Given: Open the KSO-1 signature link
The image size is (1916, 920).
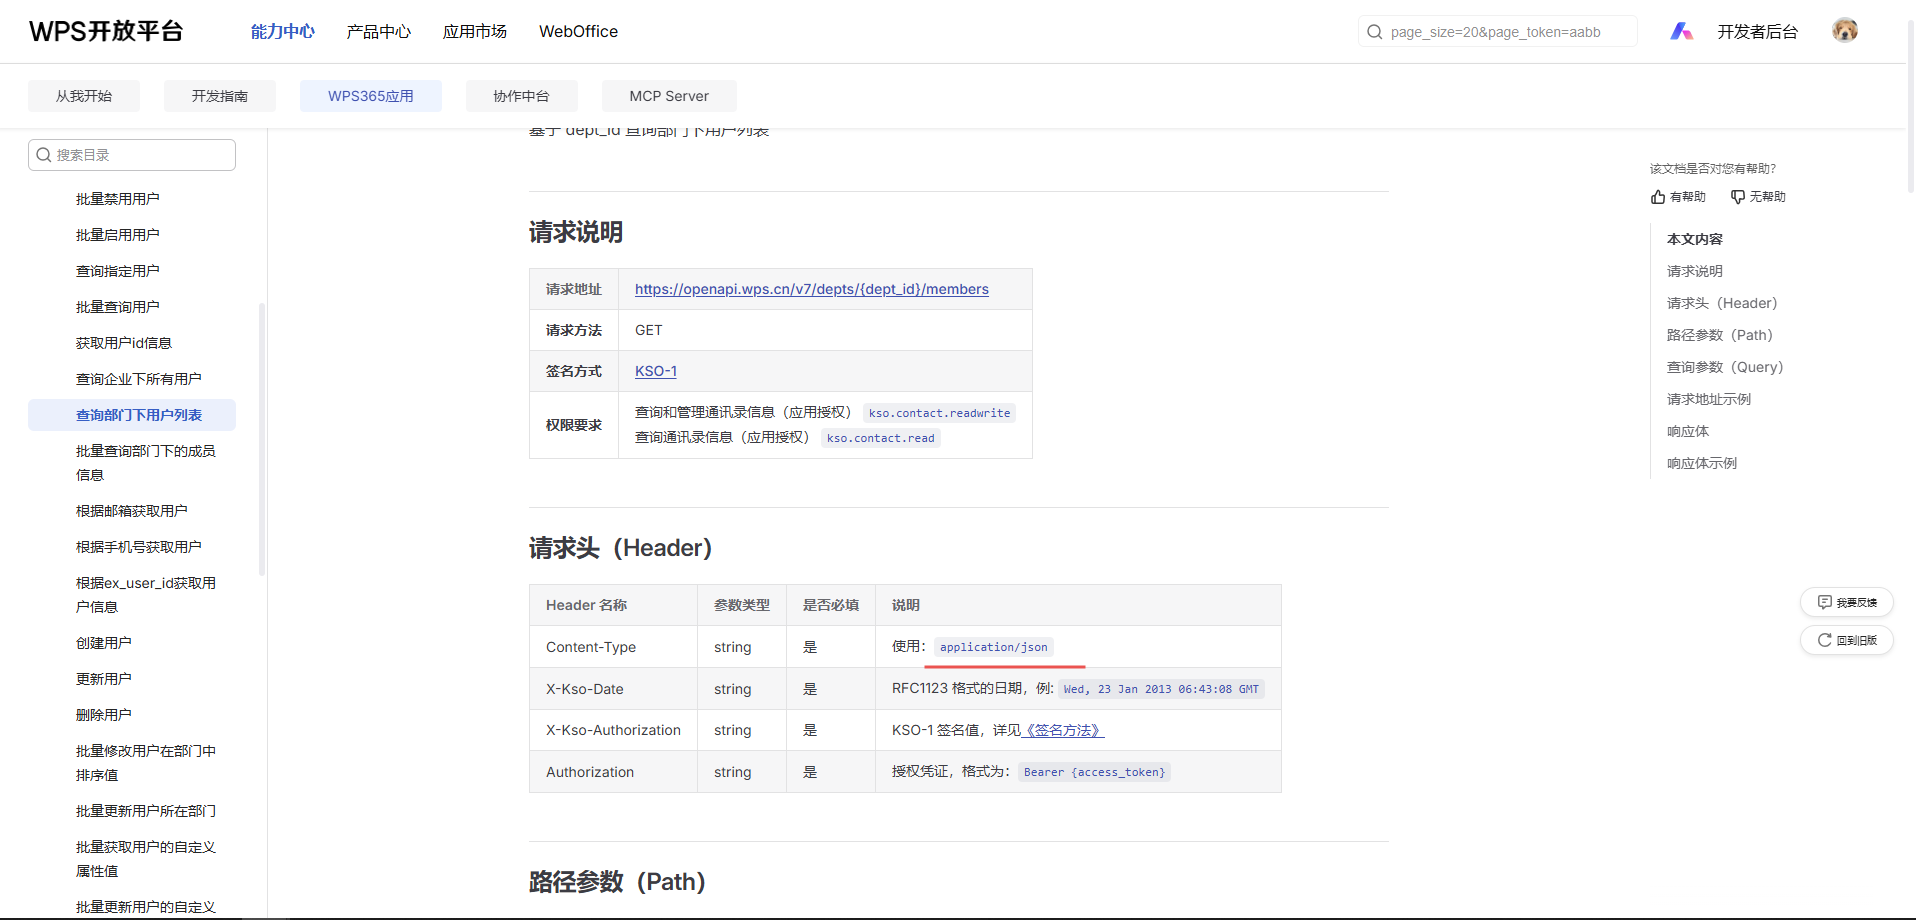Looking at the screenshot, I should pyautogui.click(x=655, y=371).
